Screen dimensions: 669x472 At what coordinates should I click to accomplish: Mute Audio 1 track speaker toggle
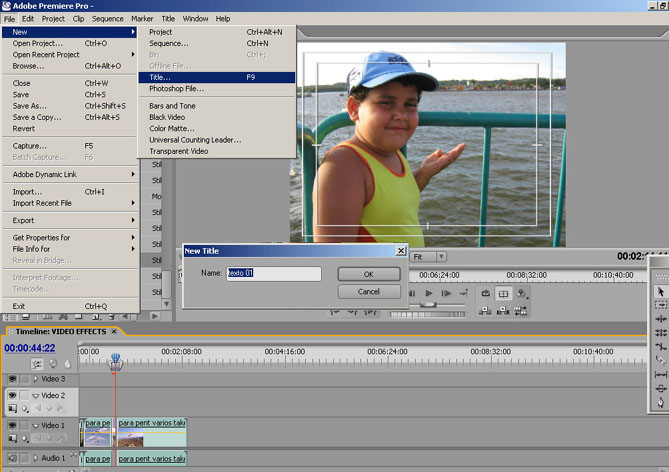tap(12, 458)
